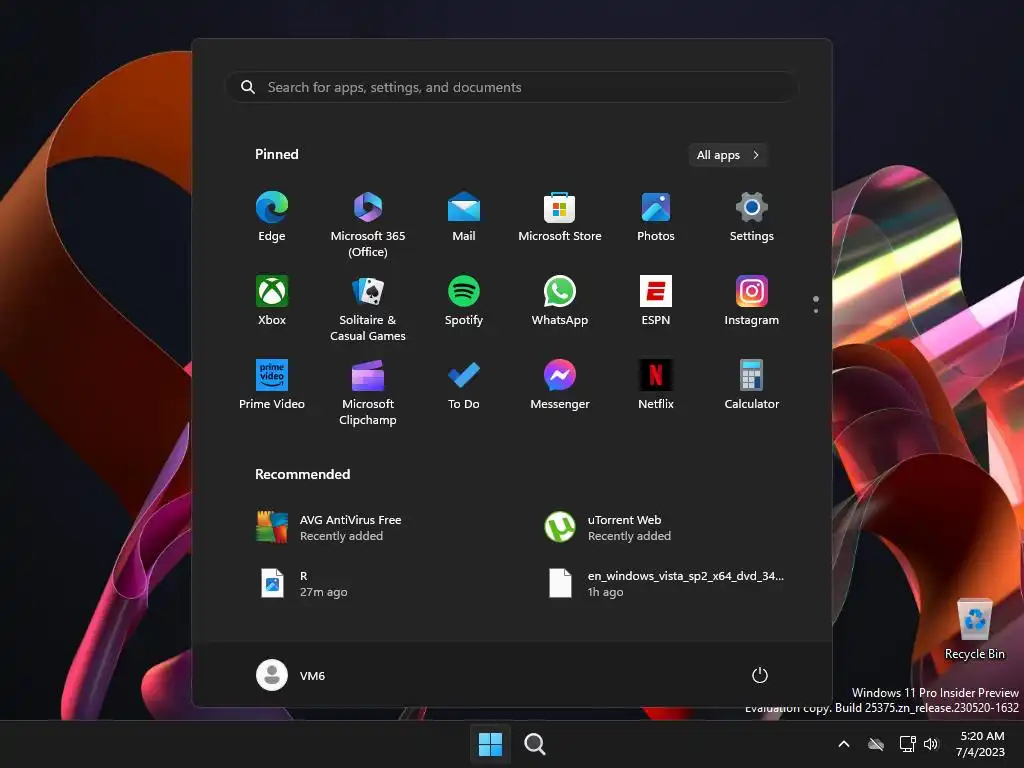Open volume control in system tray
1024x768 pixels.
pos(931,744)
